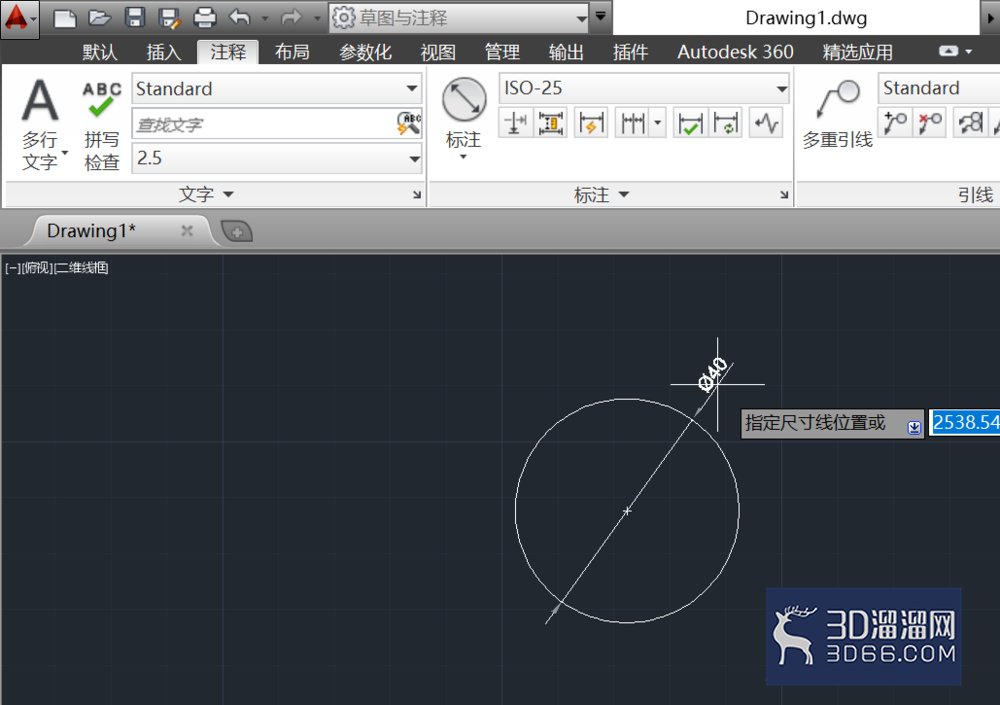Viewport: 1000px width, 705px height.
Task: Undo the last action
Action: click(x=240, y=18)
